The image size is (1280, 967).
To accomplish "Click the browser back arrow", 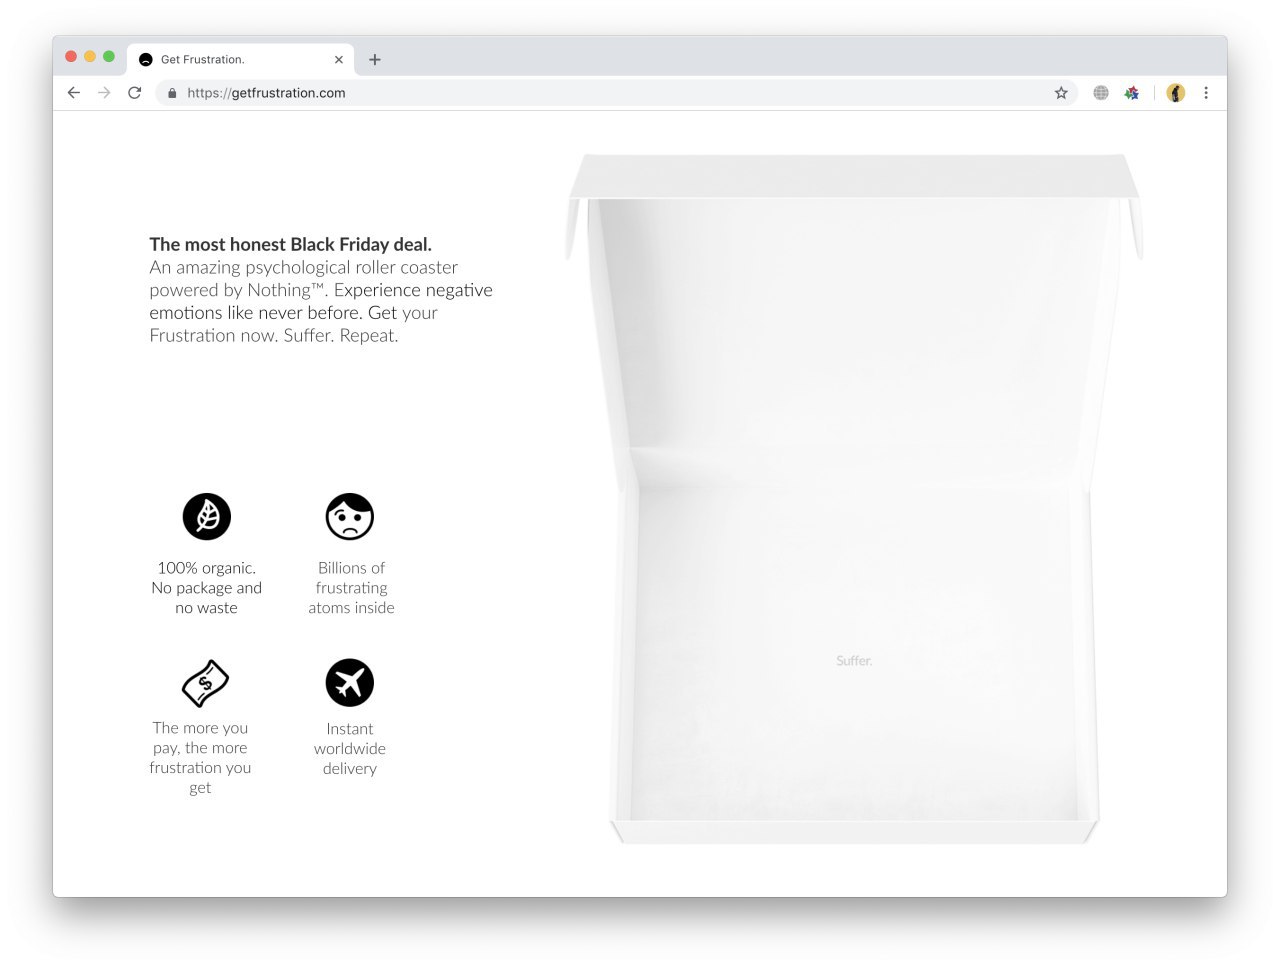I will pyautogui.click(x=73, y=93).
